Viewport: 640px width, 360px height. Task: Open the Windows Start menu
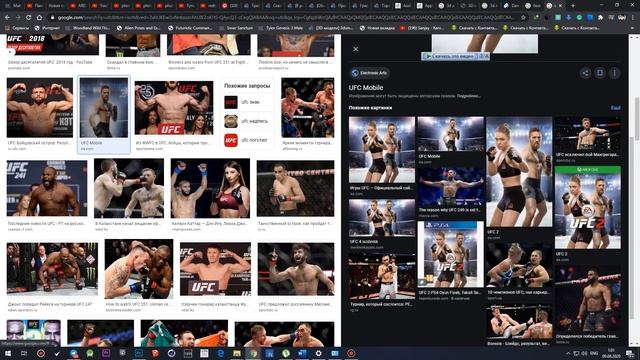(7, 353)
